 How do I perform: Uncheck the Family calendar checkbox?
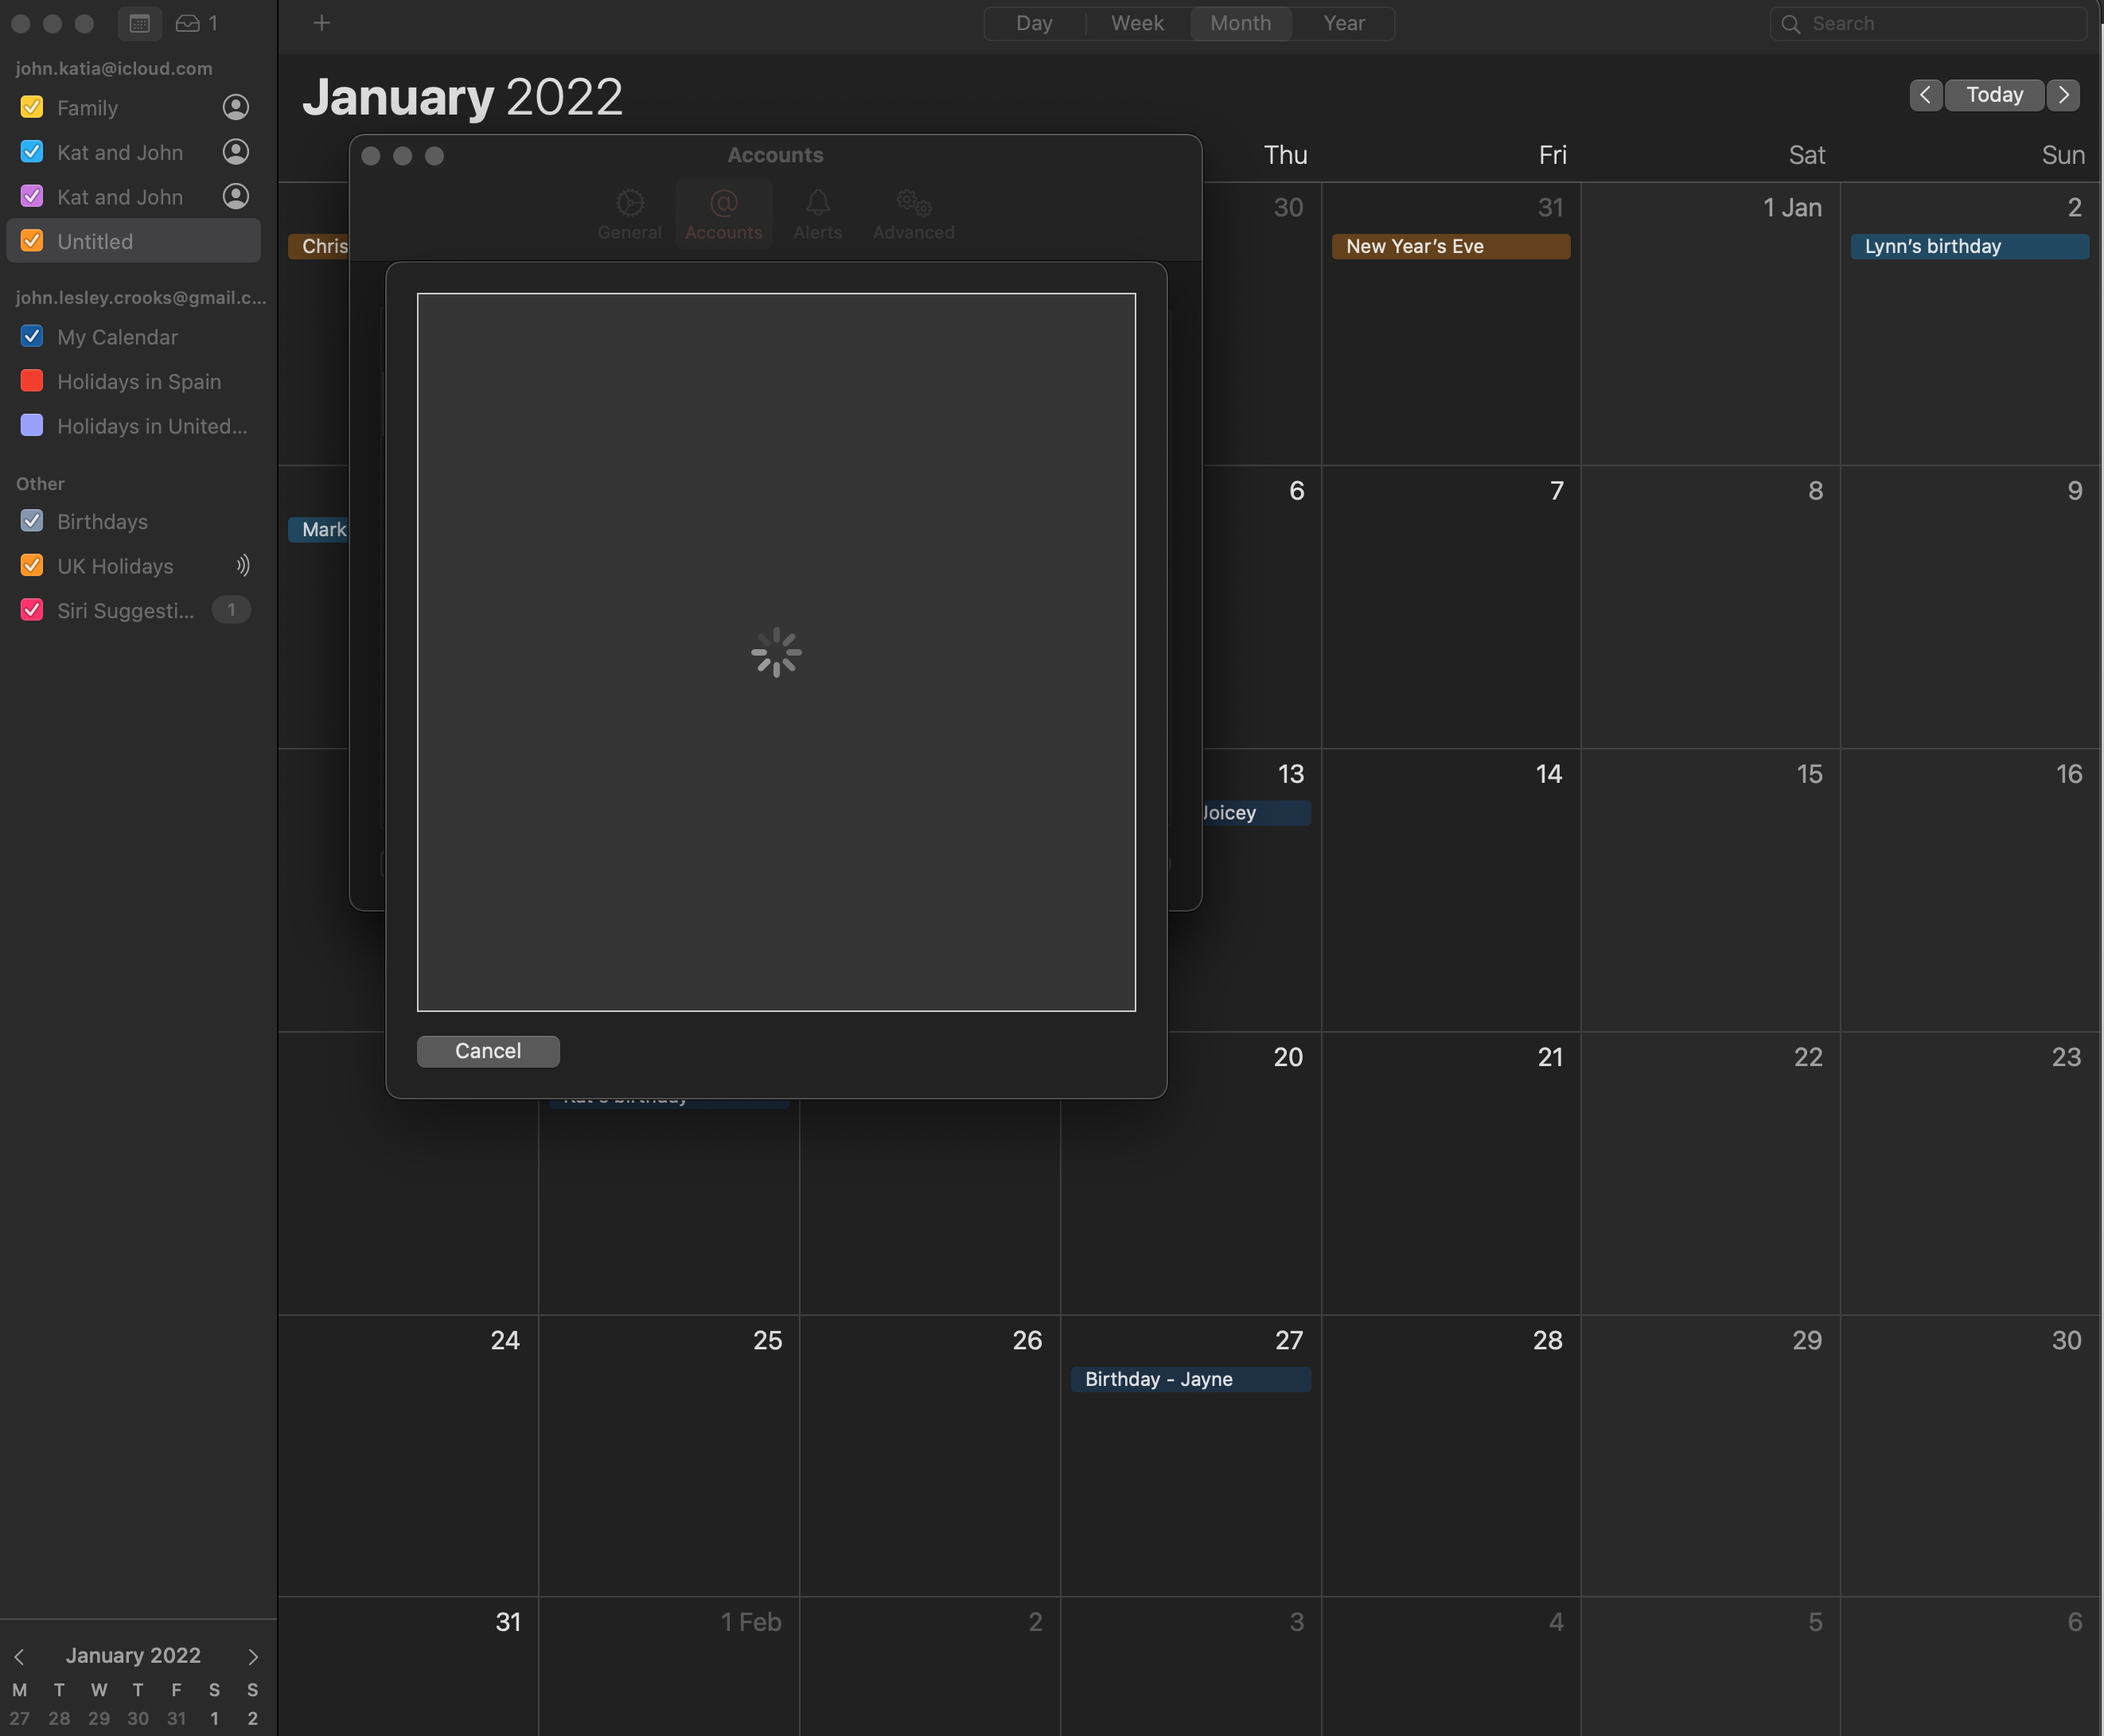pos(32,107)
